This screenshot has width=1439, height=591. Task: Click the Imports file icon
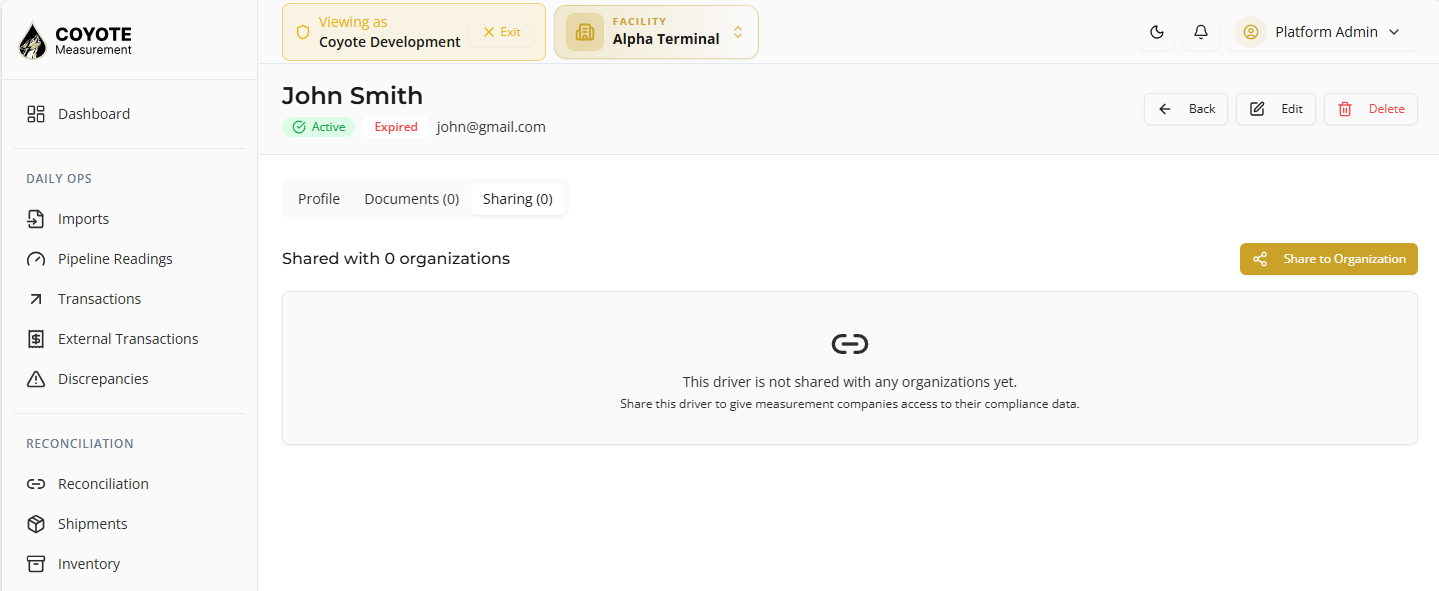pos(36,219)
